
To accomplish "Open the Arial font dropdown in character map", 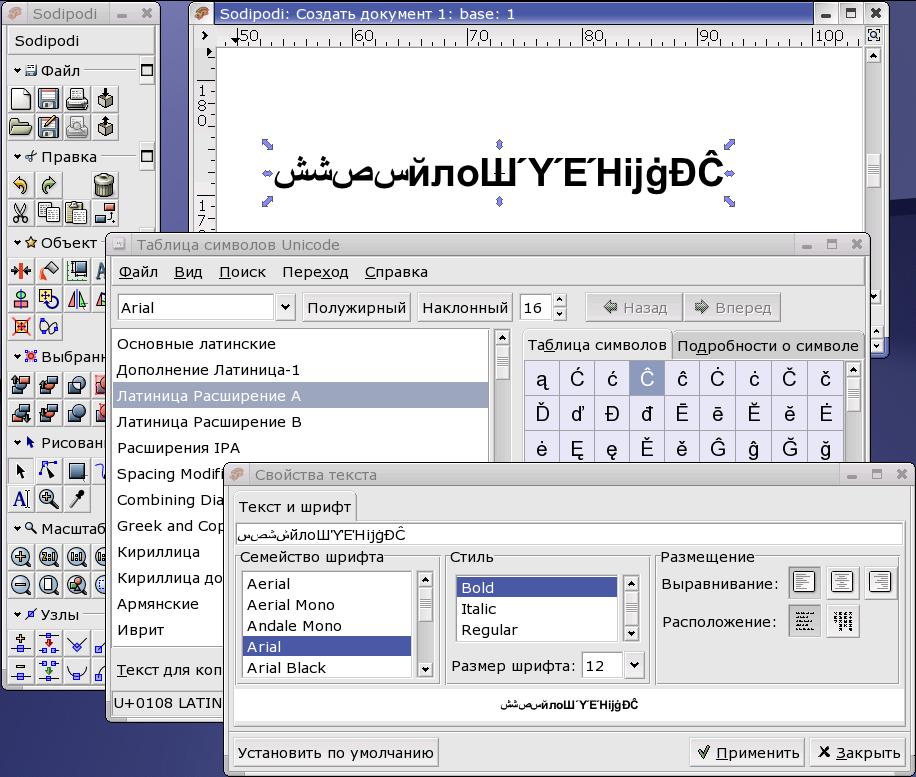I will 285,307.
